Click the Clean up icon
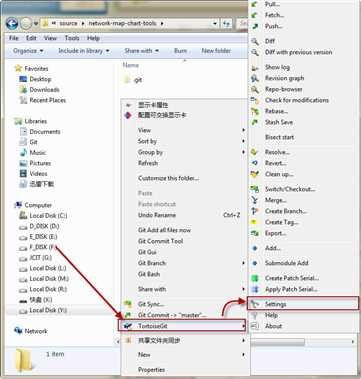361x379 pixels. [255, 174]
